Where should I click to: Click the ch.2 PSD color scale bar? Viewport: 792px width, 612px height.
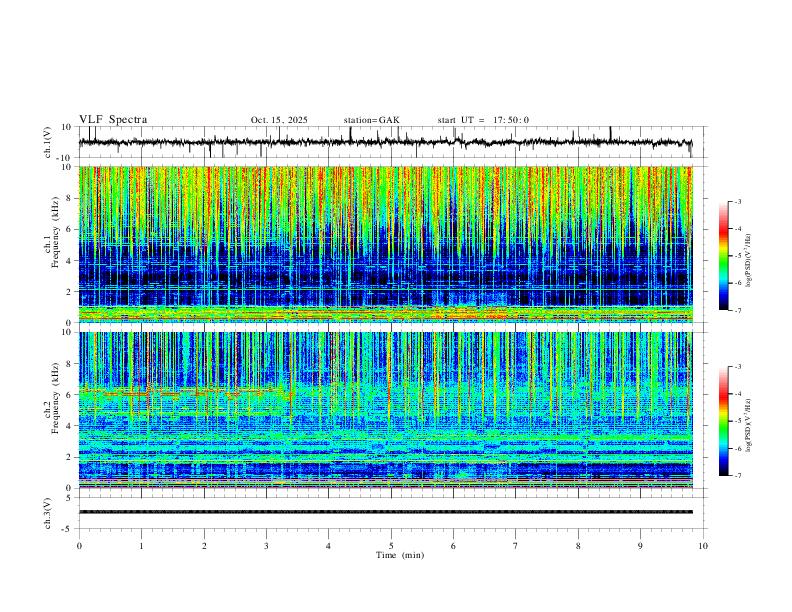click(723, 421)
